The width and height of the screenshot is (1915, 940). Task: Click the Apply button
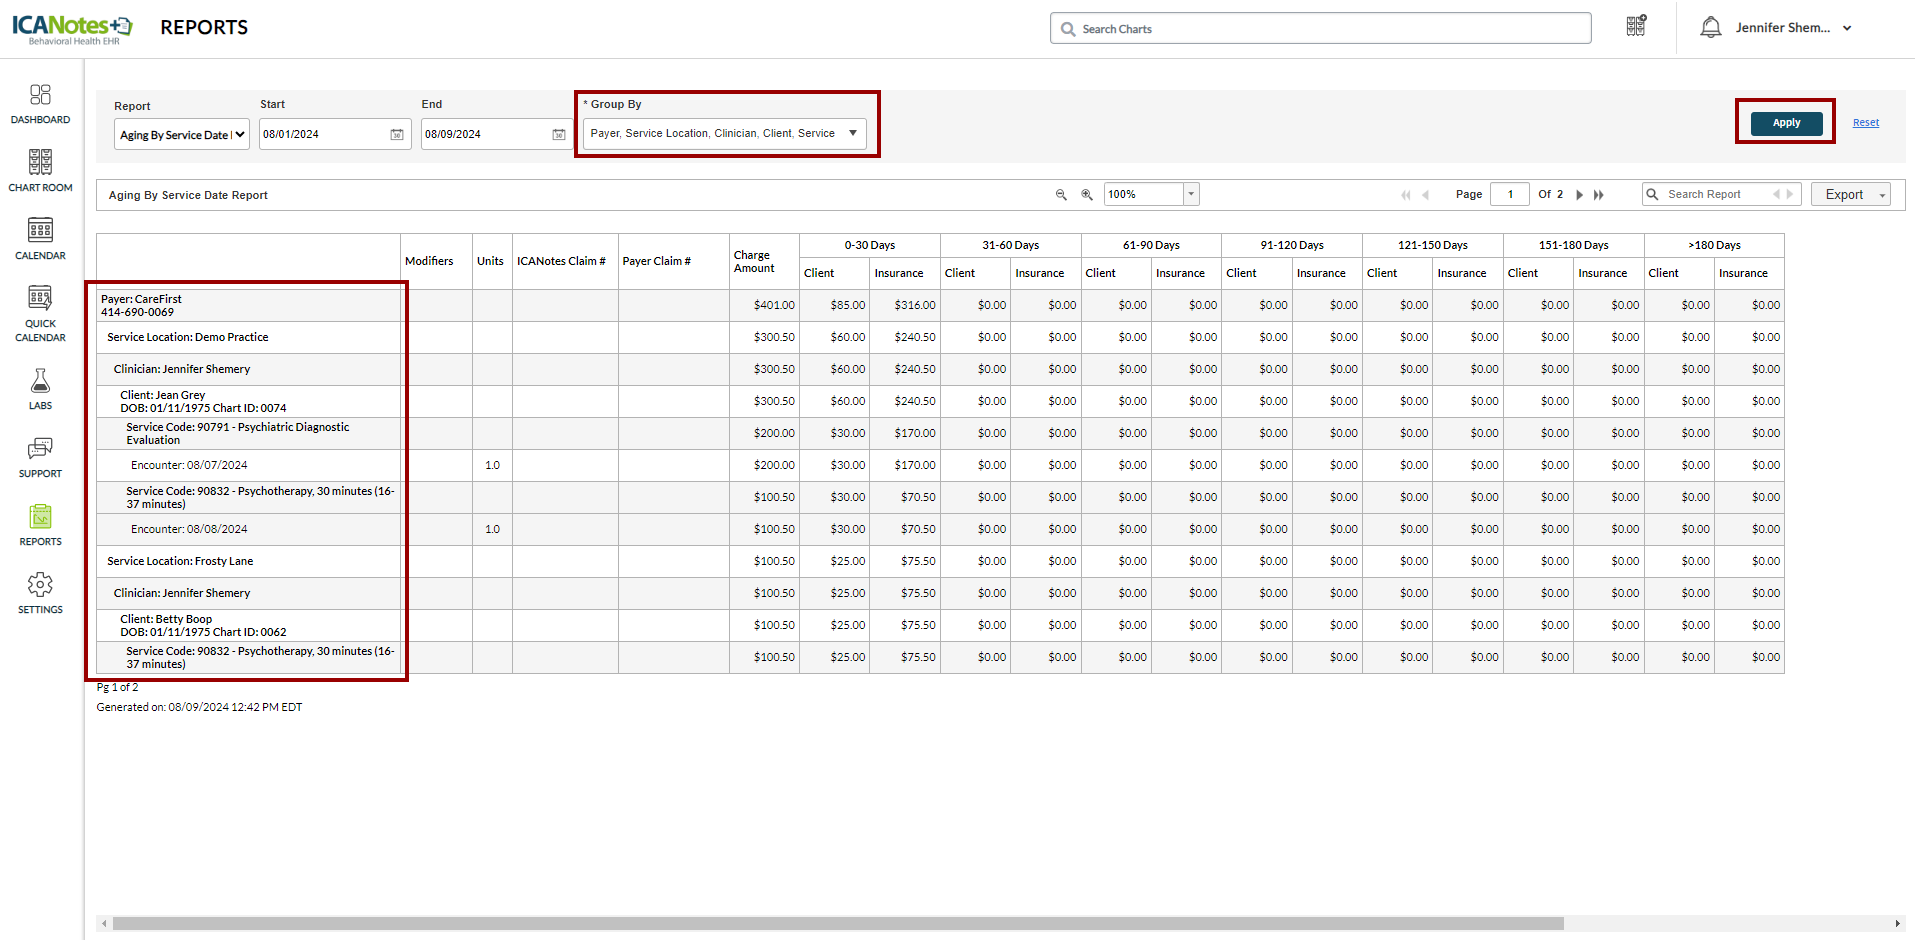pyautogui.click(x=1786, y=123)
